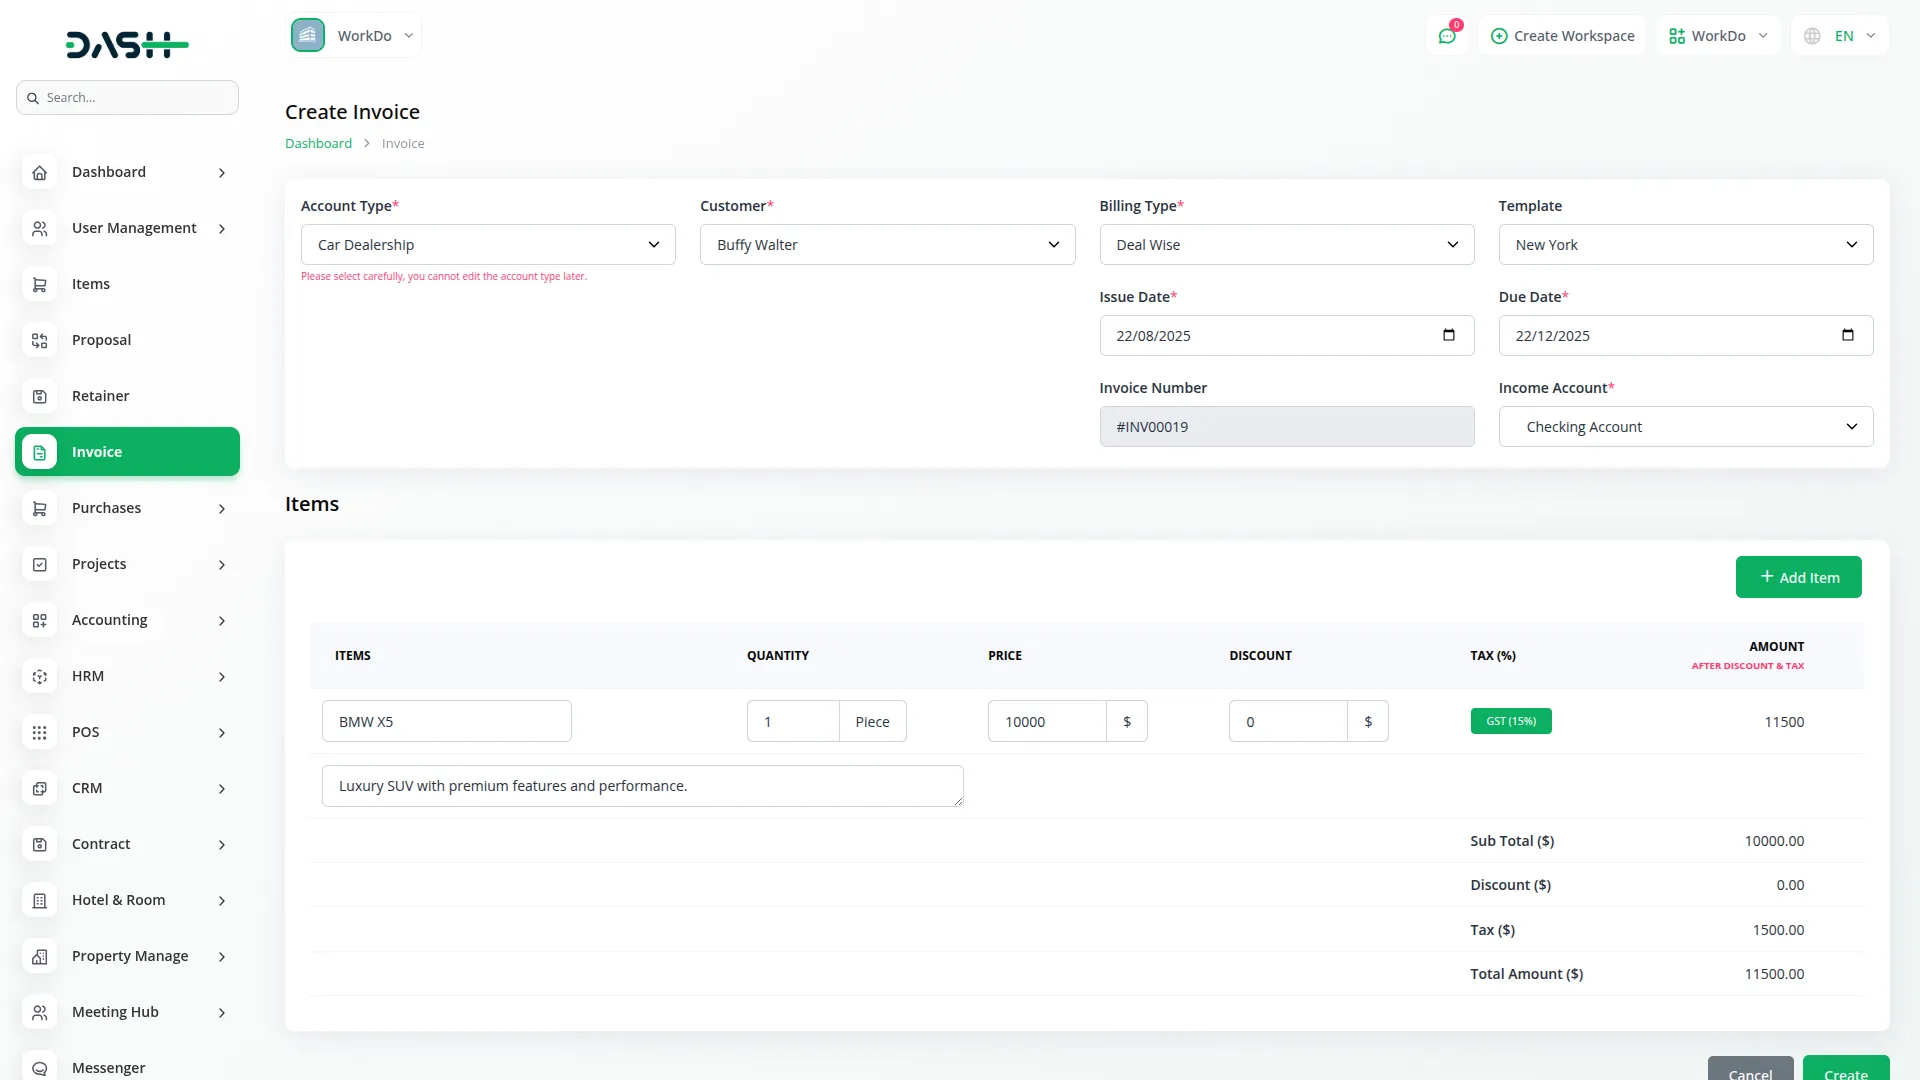Click the POS grid icon in sidebar
The width and height of the screenshot is (1920, 1080).
pyautogui.click(x=39, y=732)
